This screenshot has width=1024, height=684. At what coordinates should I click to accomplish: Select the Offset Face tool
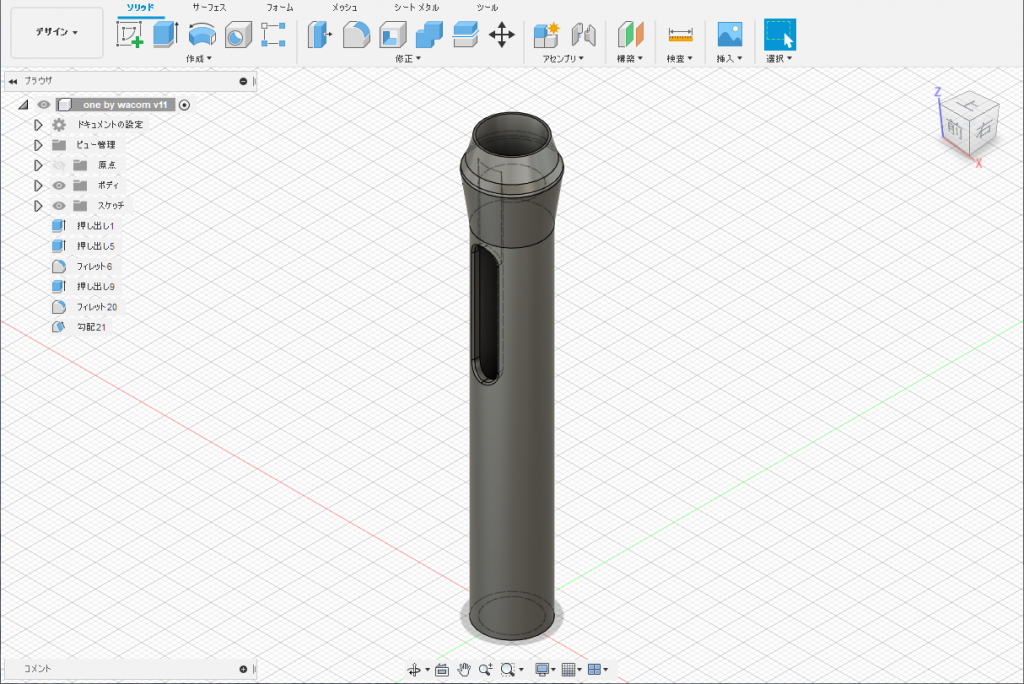(465, 35)
